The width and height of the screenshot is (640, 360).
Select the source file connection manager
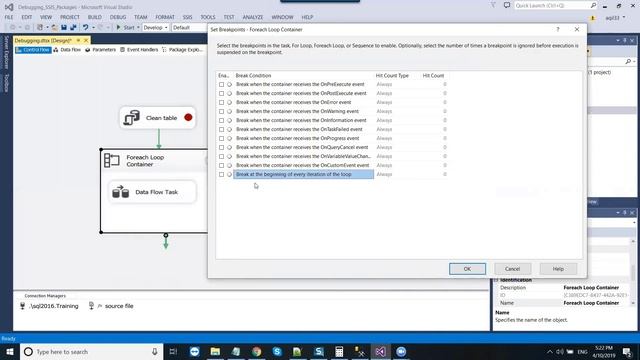coord(111,306)
